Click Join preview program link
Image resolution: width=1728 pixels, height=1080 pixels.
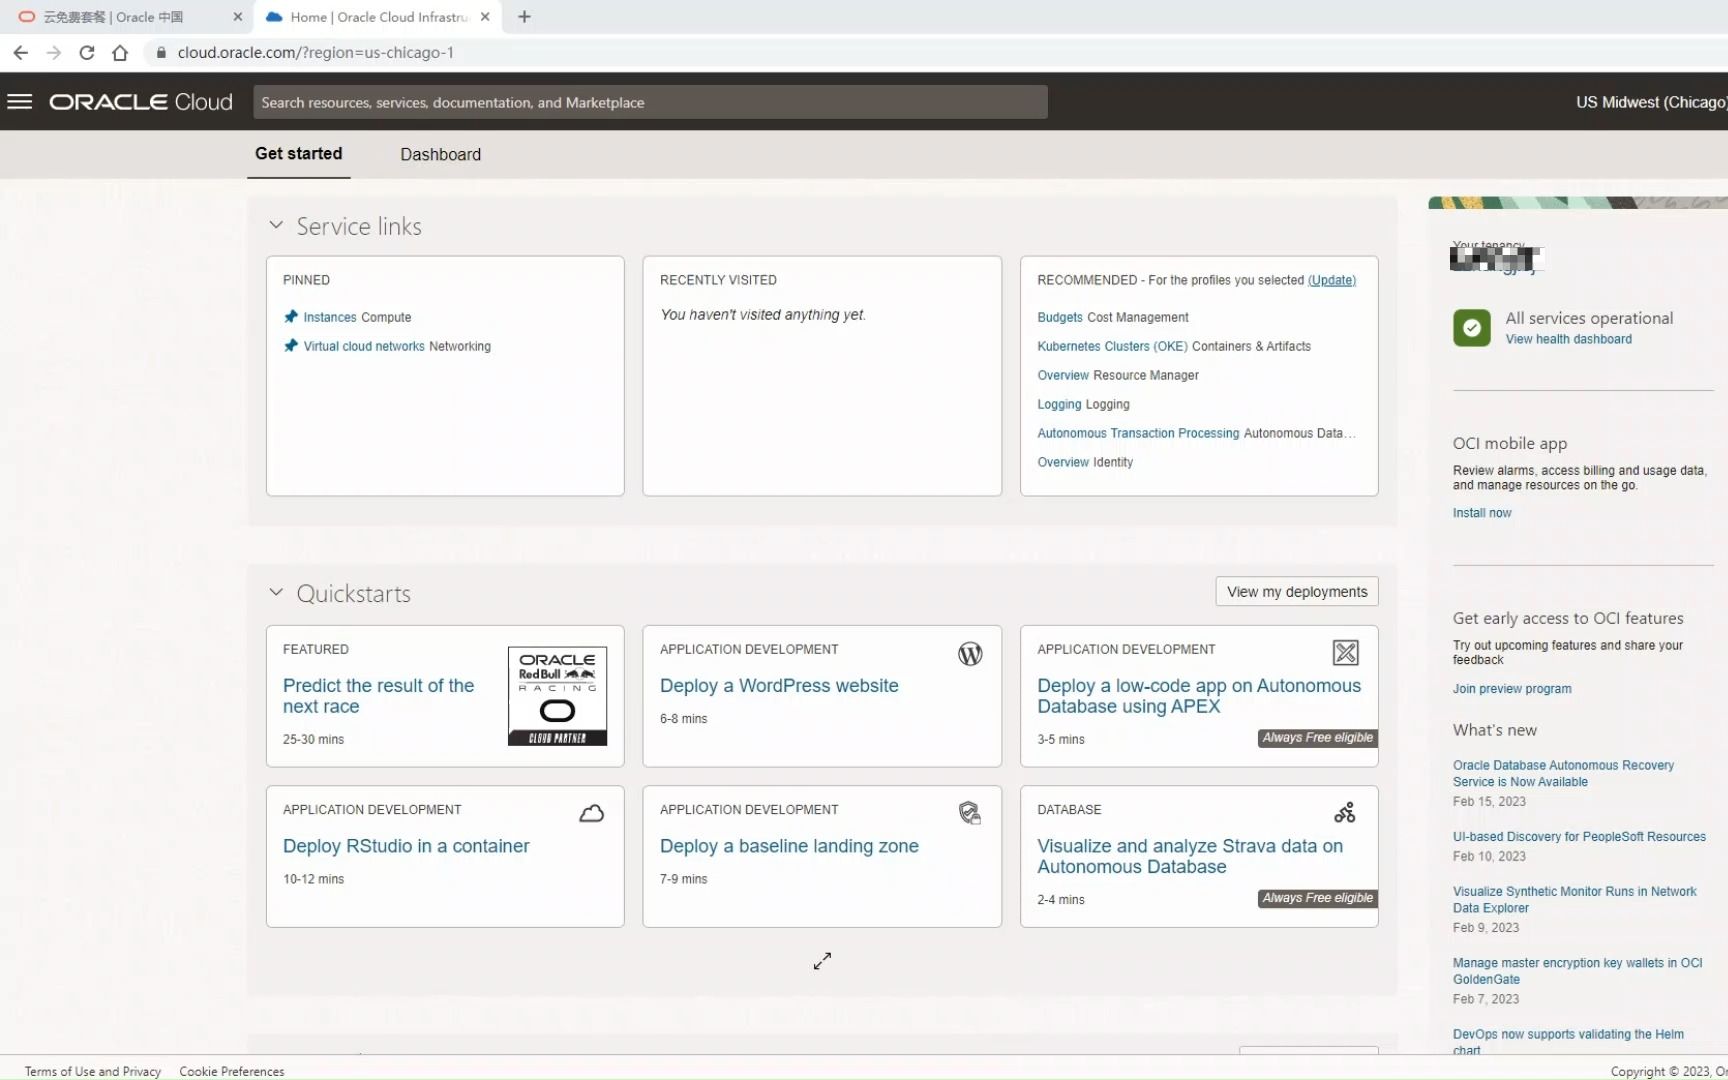[1512, 689]
